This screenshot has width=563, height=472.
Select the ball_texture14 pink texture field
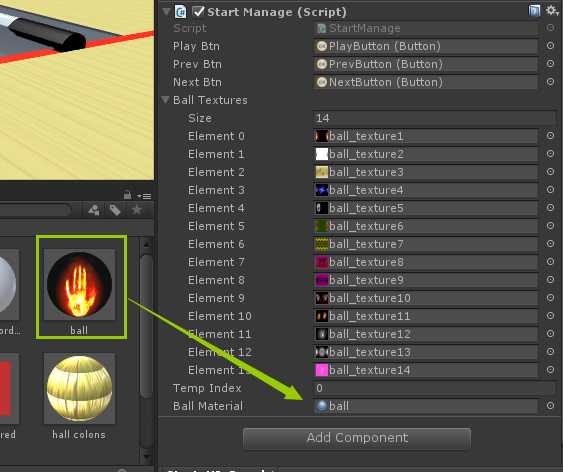click(425, 370)
